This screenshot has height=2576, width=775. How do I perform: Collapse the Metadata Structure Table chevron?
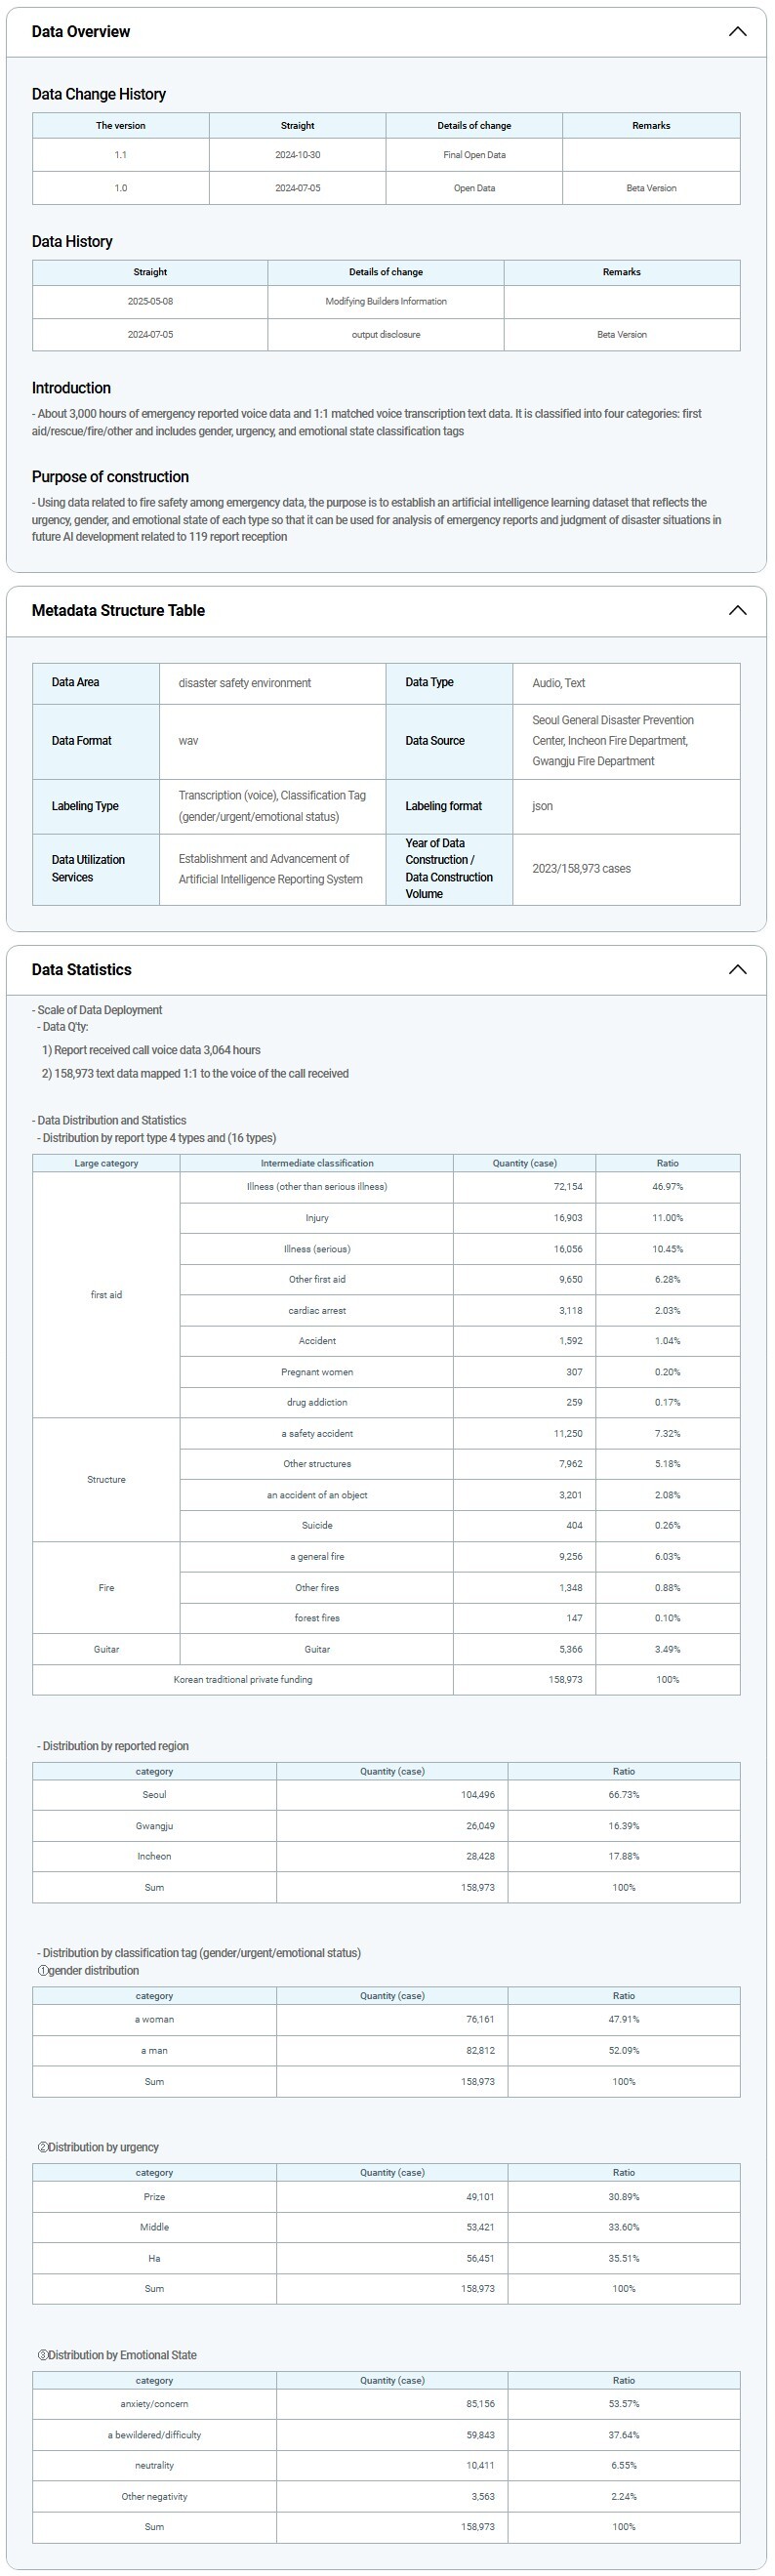(737, 611)
